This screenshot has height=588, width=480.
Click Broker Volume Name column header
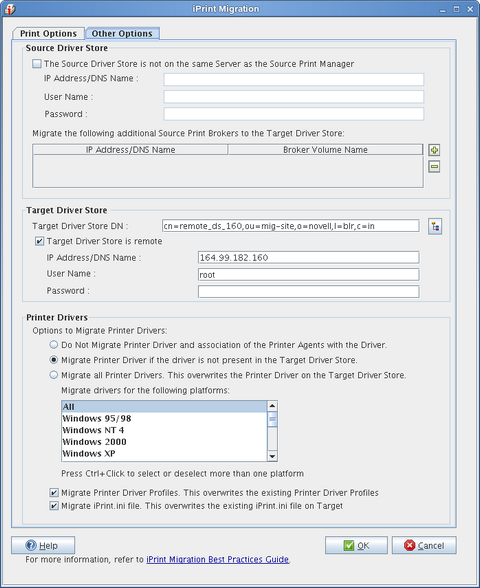tap(325, 150)
